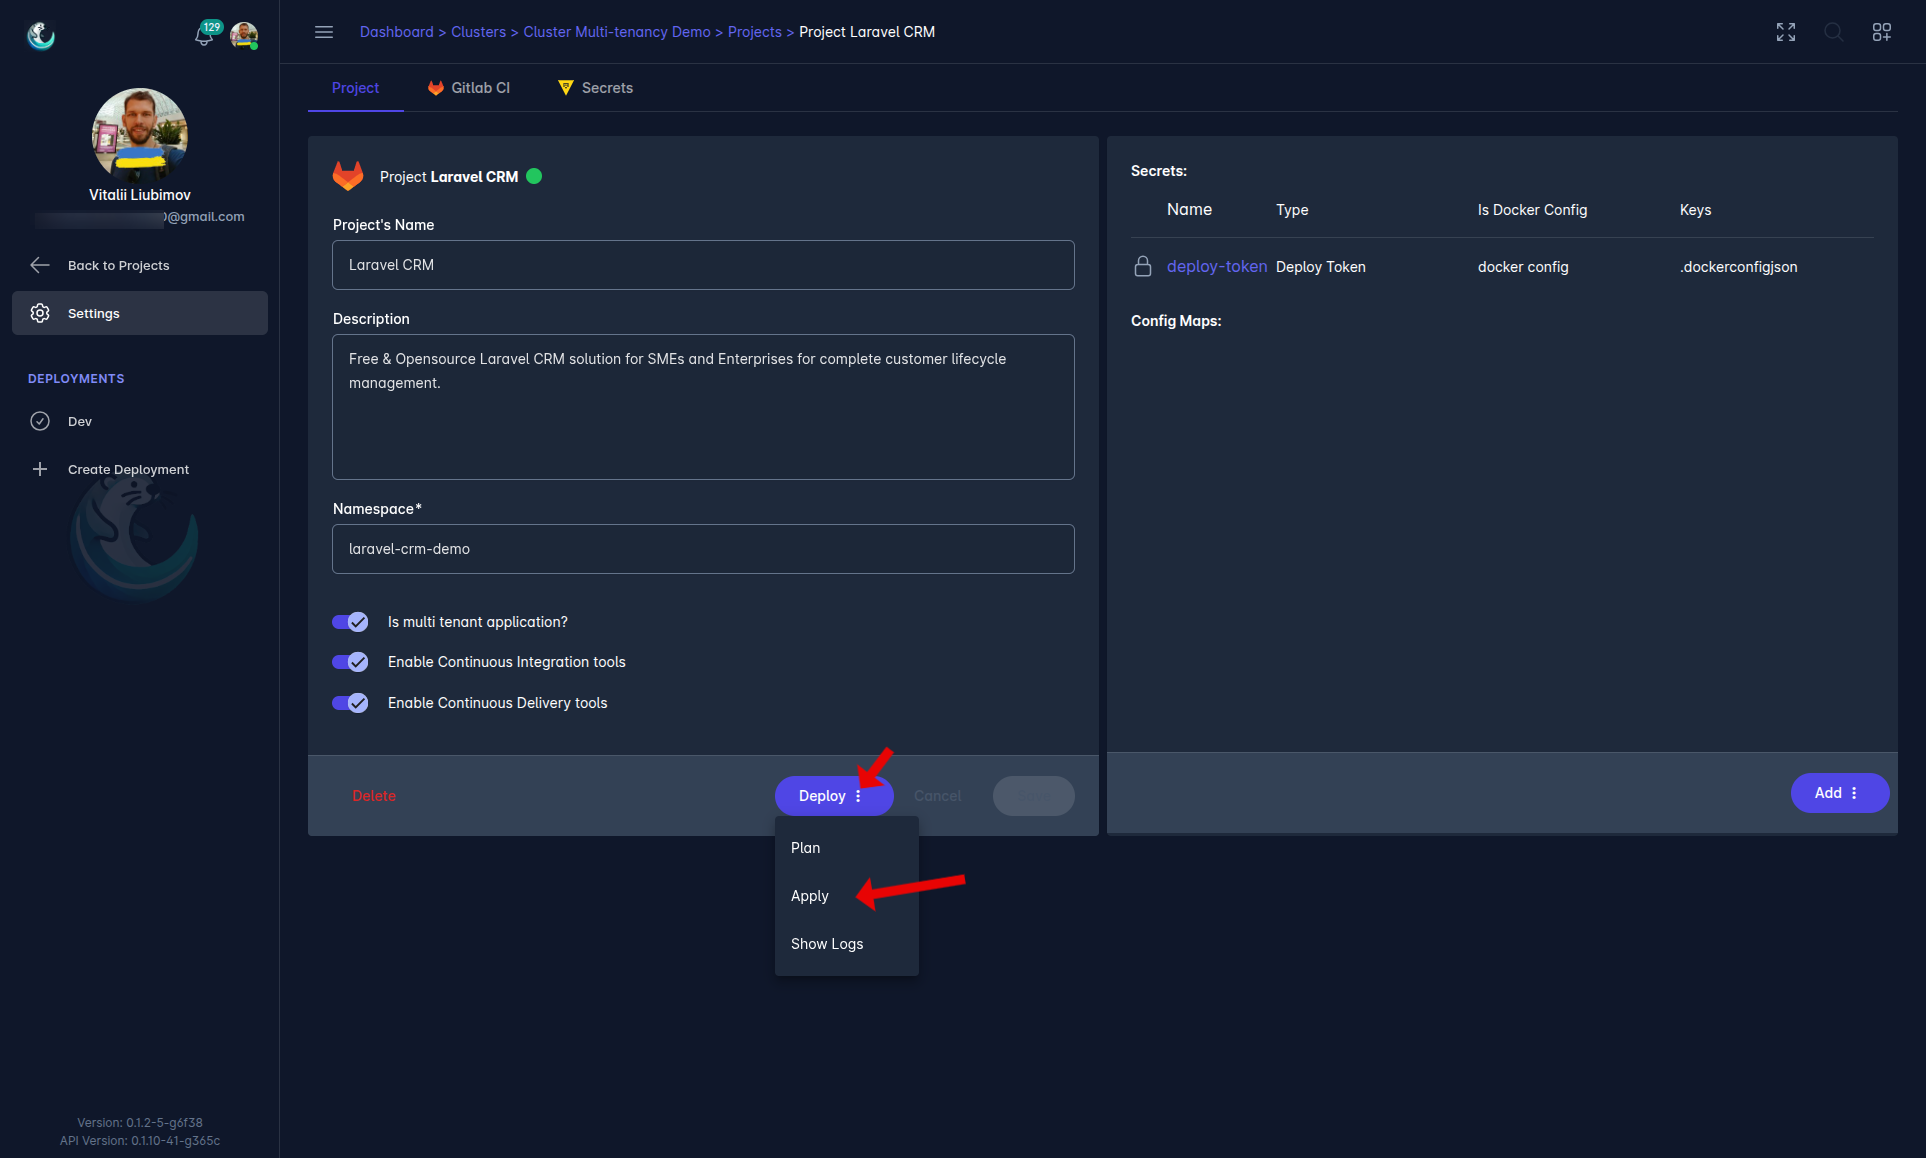Go back using Back to Projects arrow
Viewport: 1926px width, 1158px height.
click(x=40, y=265)
